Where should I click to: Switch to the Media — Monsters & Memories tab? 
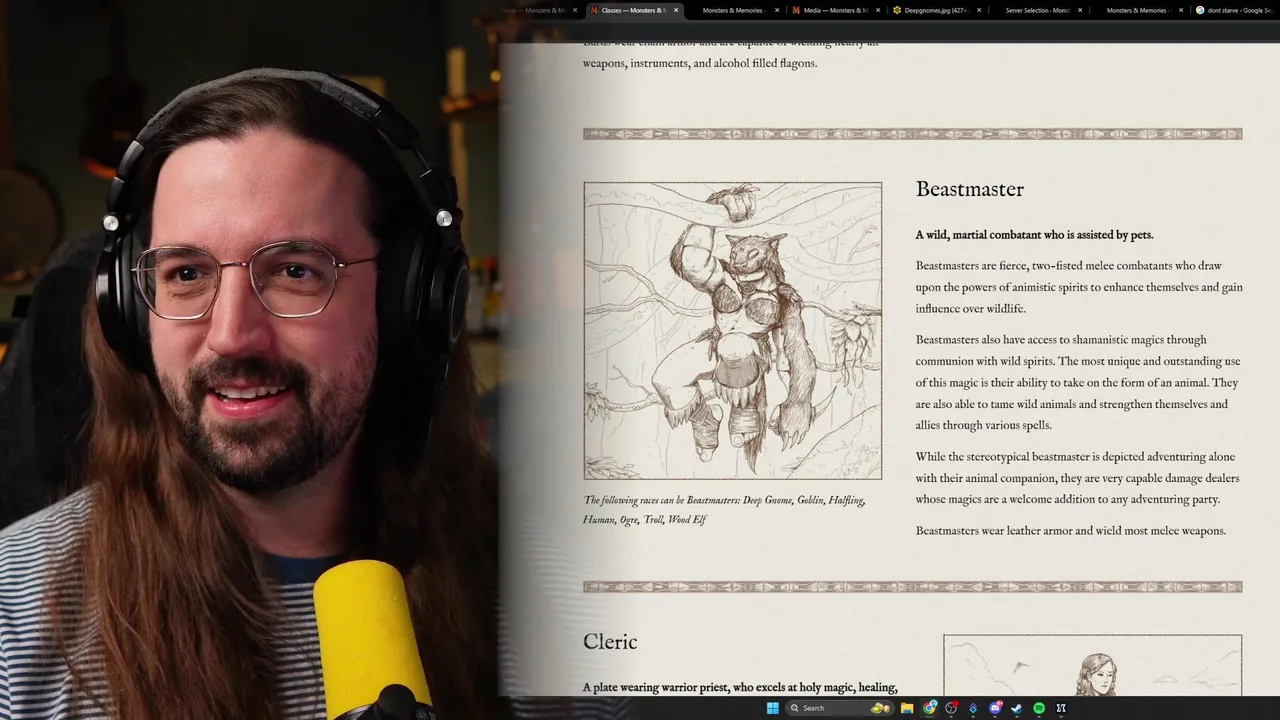tap(835, 10)
